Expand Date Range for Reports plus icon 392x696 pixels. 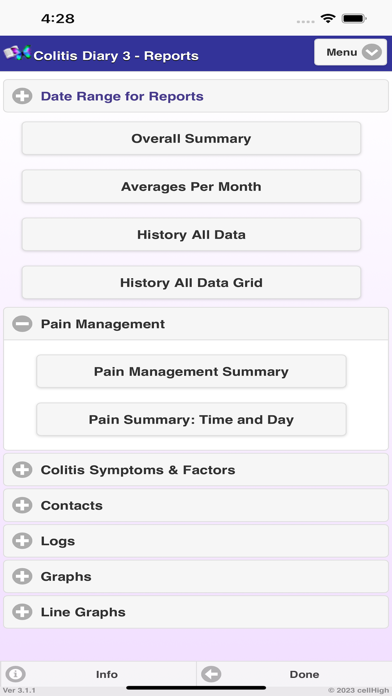(x=22, y=96)
